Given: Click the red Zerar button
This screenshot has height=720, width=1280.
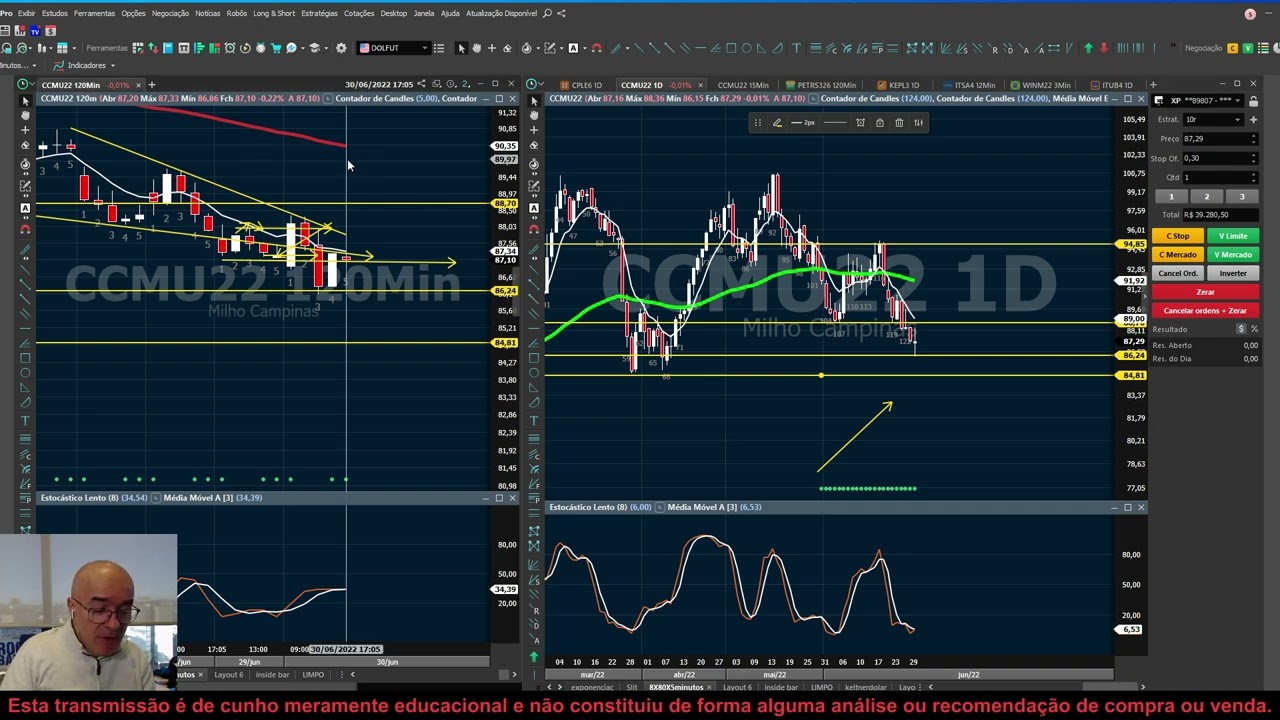Looking at the screenshot, I should point(1205,291).
